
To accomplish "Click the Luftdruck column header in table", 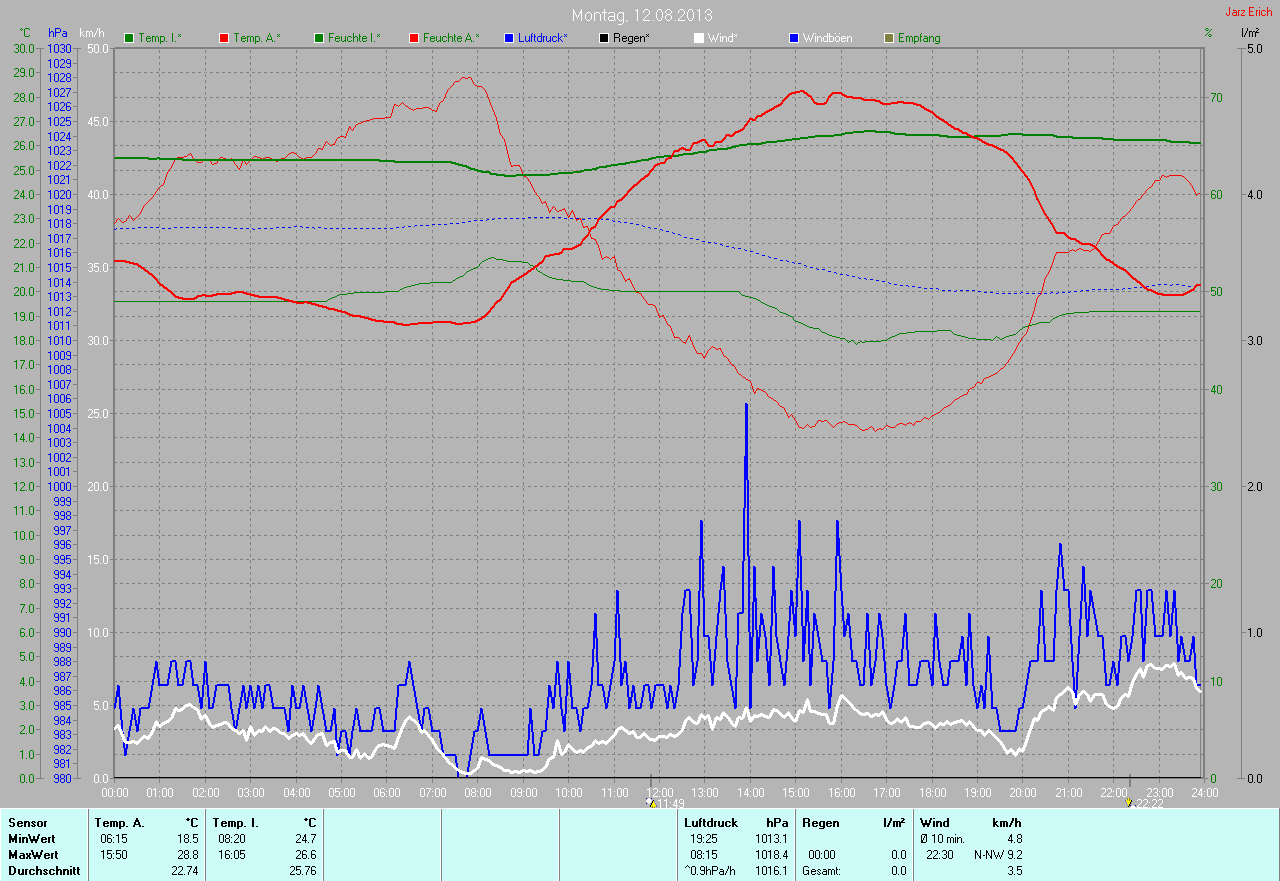I will pyautogui.click(x=709, y=823).
